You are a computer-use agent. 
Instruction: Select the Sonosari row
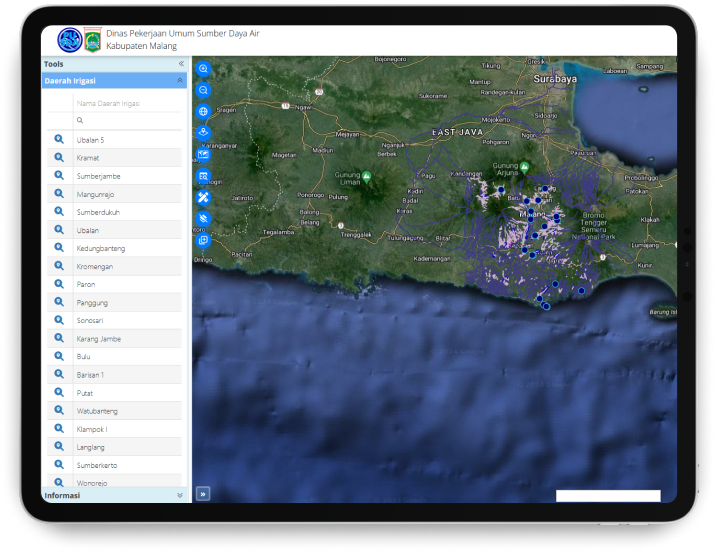(90, 321)
